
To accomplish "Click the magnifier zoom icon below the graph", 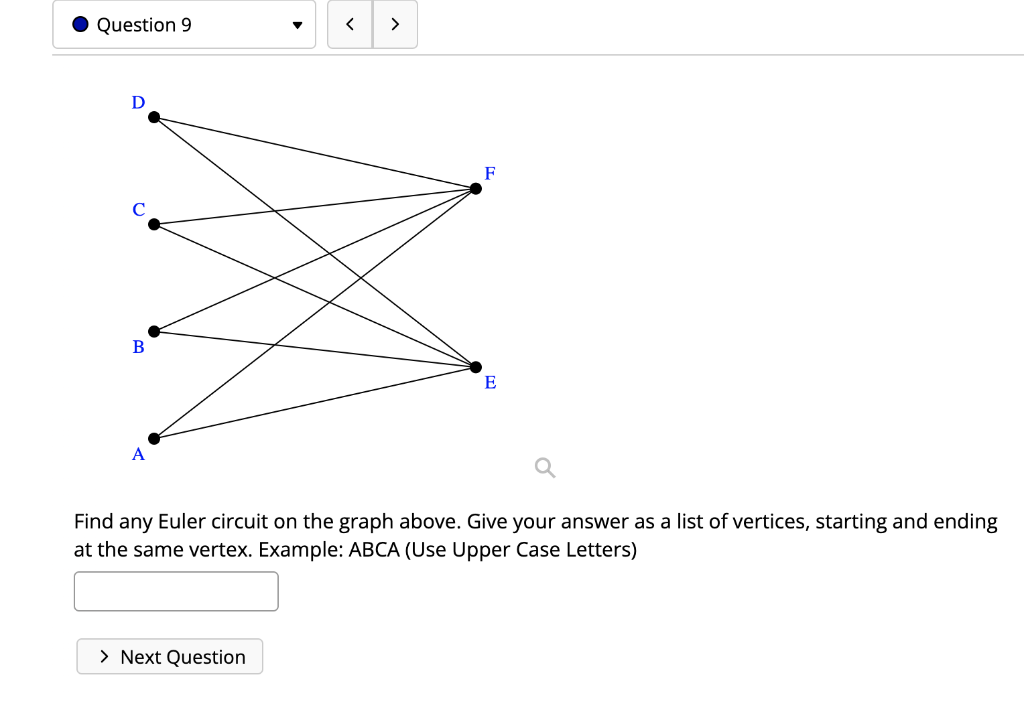I will tap(543, 467).
